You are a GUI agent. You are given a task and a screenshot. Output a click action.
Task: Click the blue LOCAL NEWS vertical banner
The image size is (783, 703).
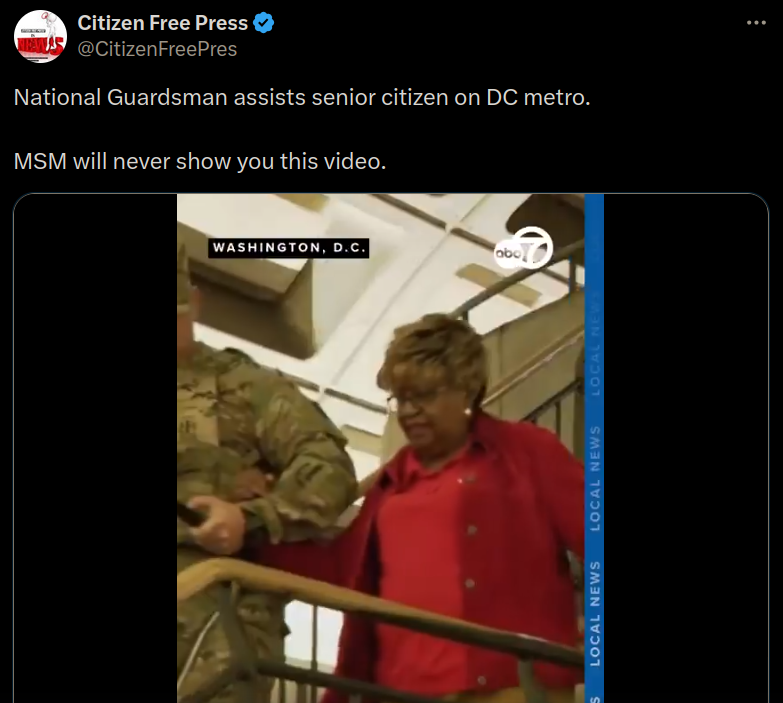coord(594,448)
